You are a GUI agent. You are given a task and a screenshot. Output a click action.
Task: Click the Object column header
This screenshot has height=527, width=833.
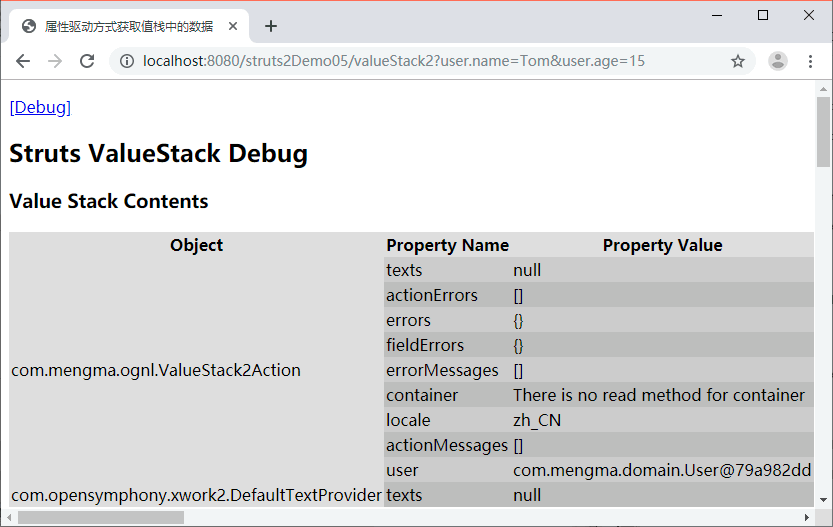pos(196,245)
